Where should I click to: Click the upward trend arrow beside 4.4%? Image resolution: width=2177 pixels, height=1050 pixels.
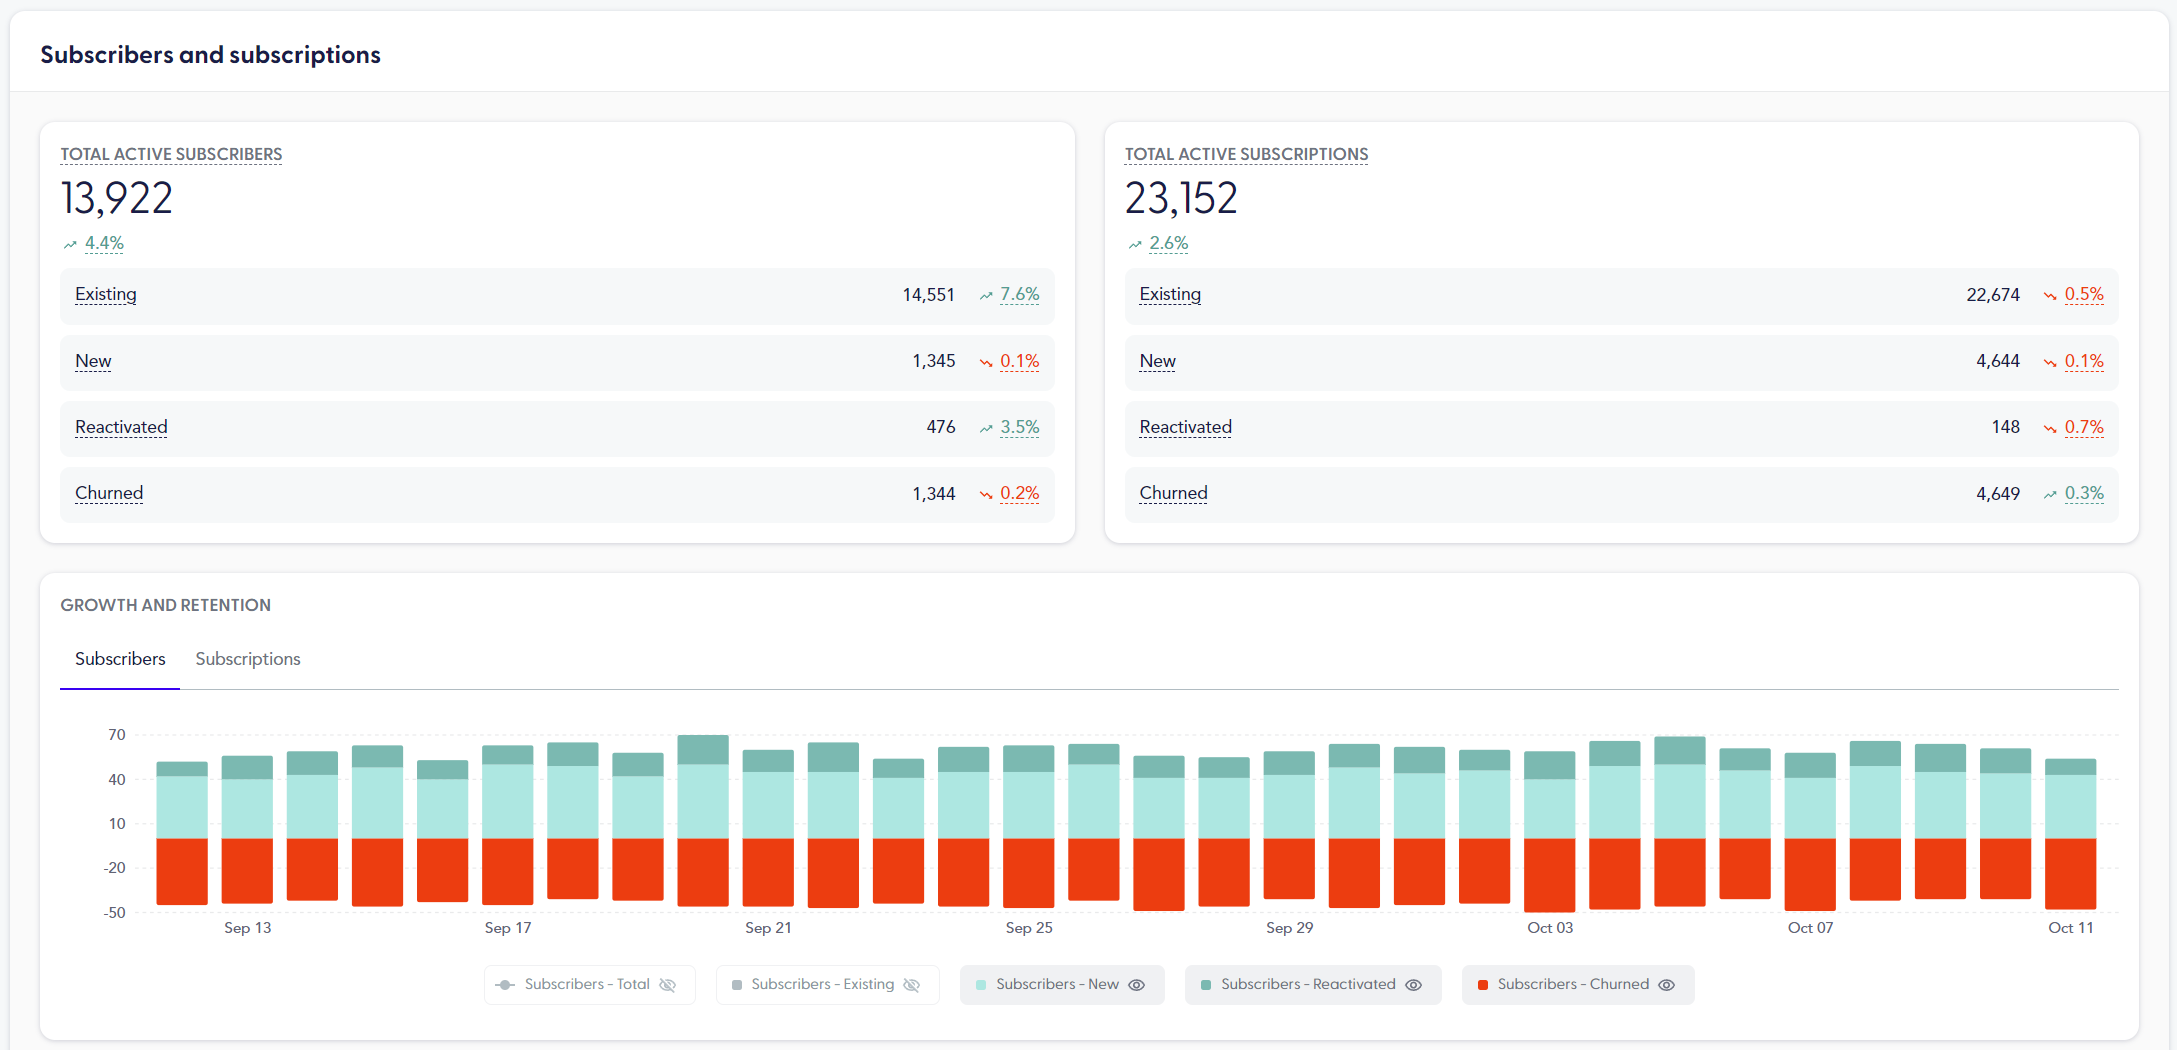[70, 243]
